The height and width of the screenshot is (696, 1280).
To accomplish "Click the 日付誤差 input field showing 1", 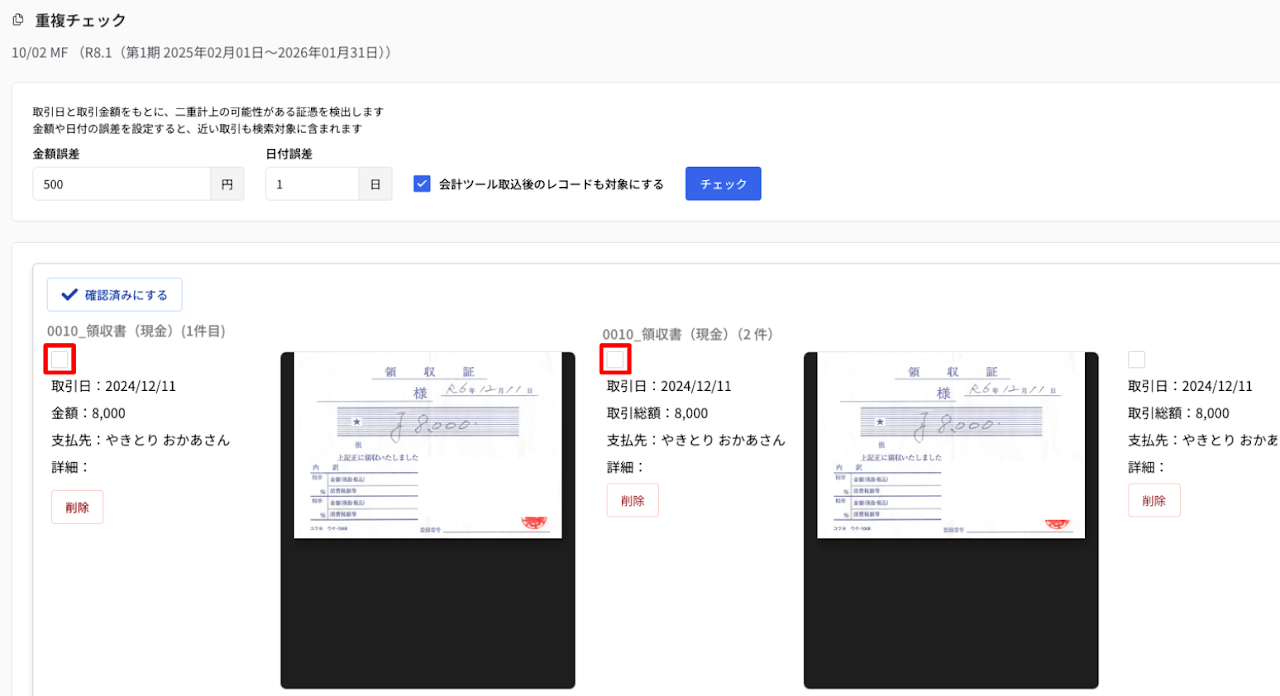I will [312, 184].
